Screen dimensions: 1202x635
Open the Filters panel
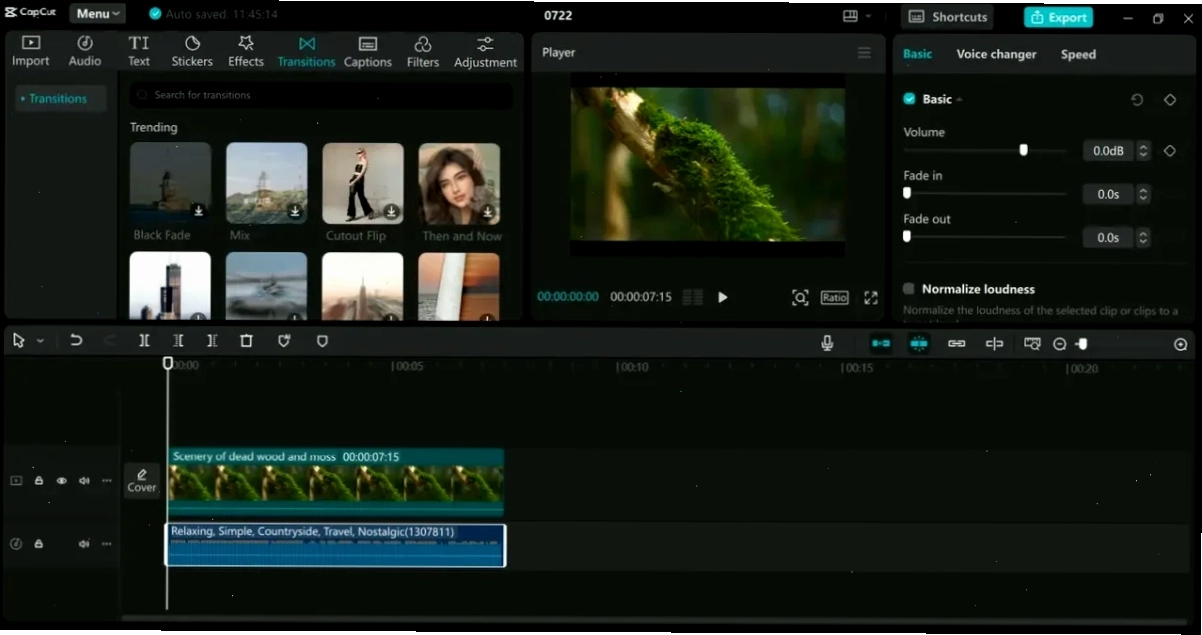(x=423, y=51)
